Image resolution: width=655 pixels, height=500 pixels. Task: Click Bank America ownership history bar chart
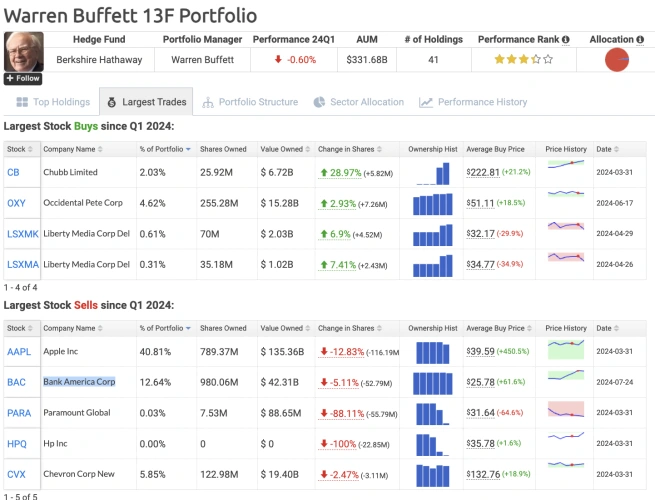[433, 383]
